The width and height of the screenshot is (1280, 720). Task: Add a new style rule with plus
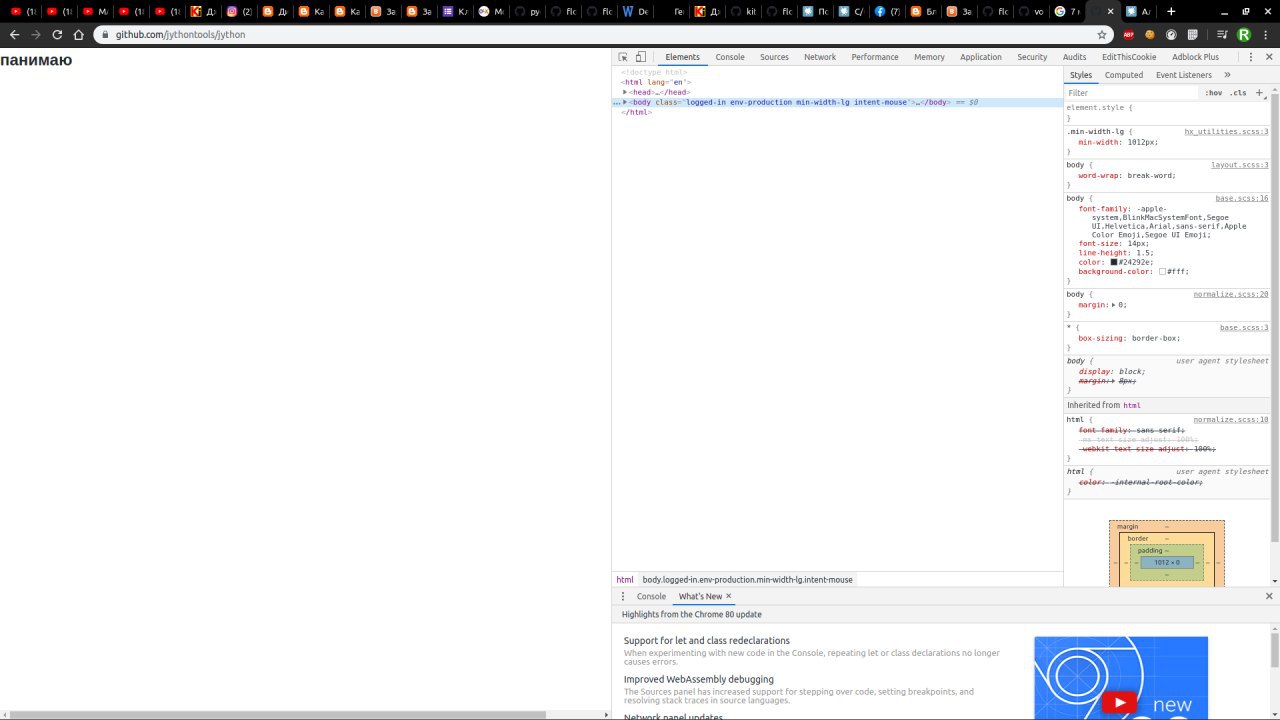(x=1259, y=93)
